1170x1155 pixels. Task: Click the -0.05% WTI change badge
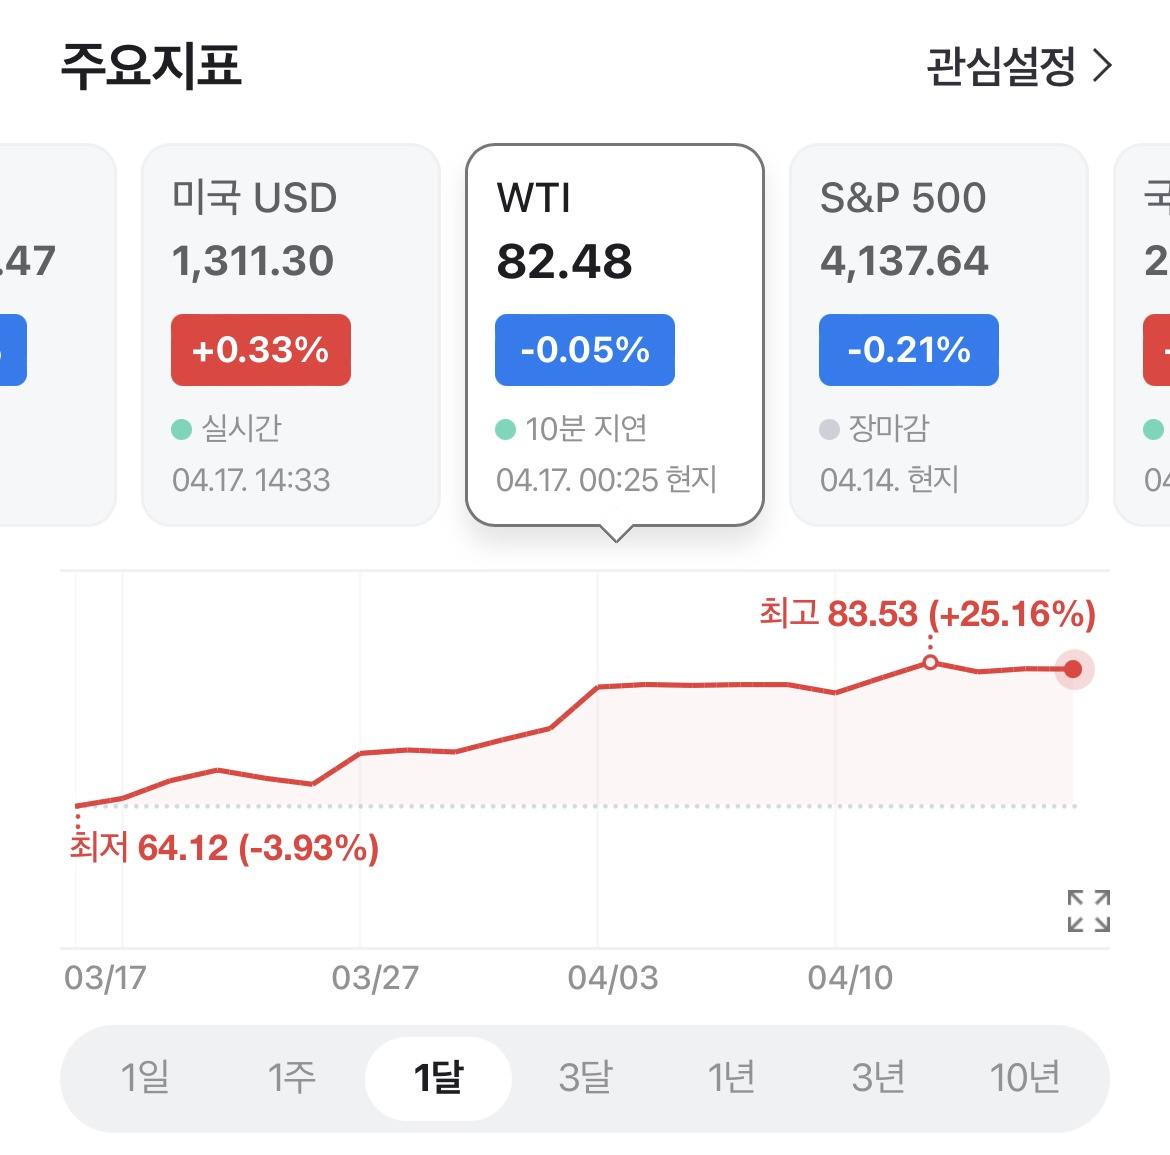[x=585, y=350]
